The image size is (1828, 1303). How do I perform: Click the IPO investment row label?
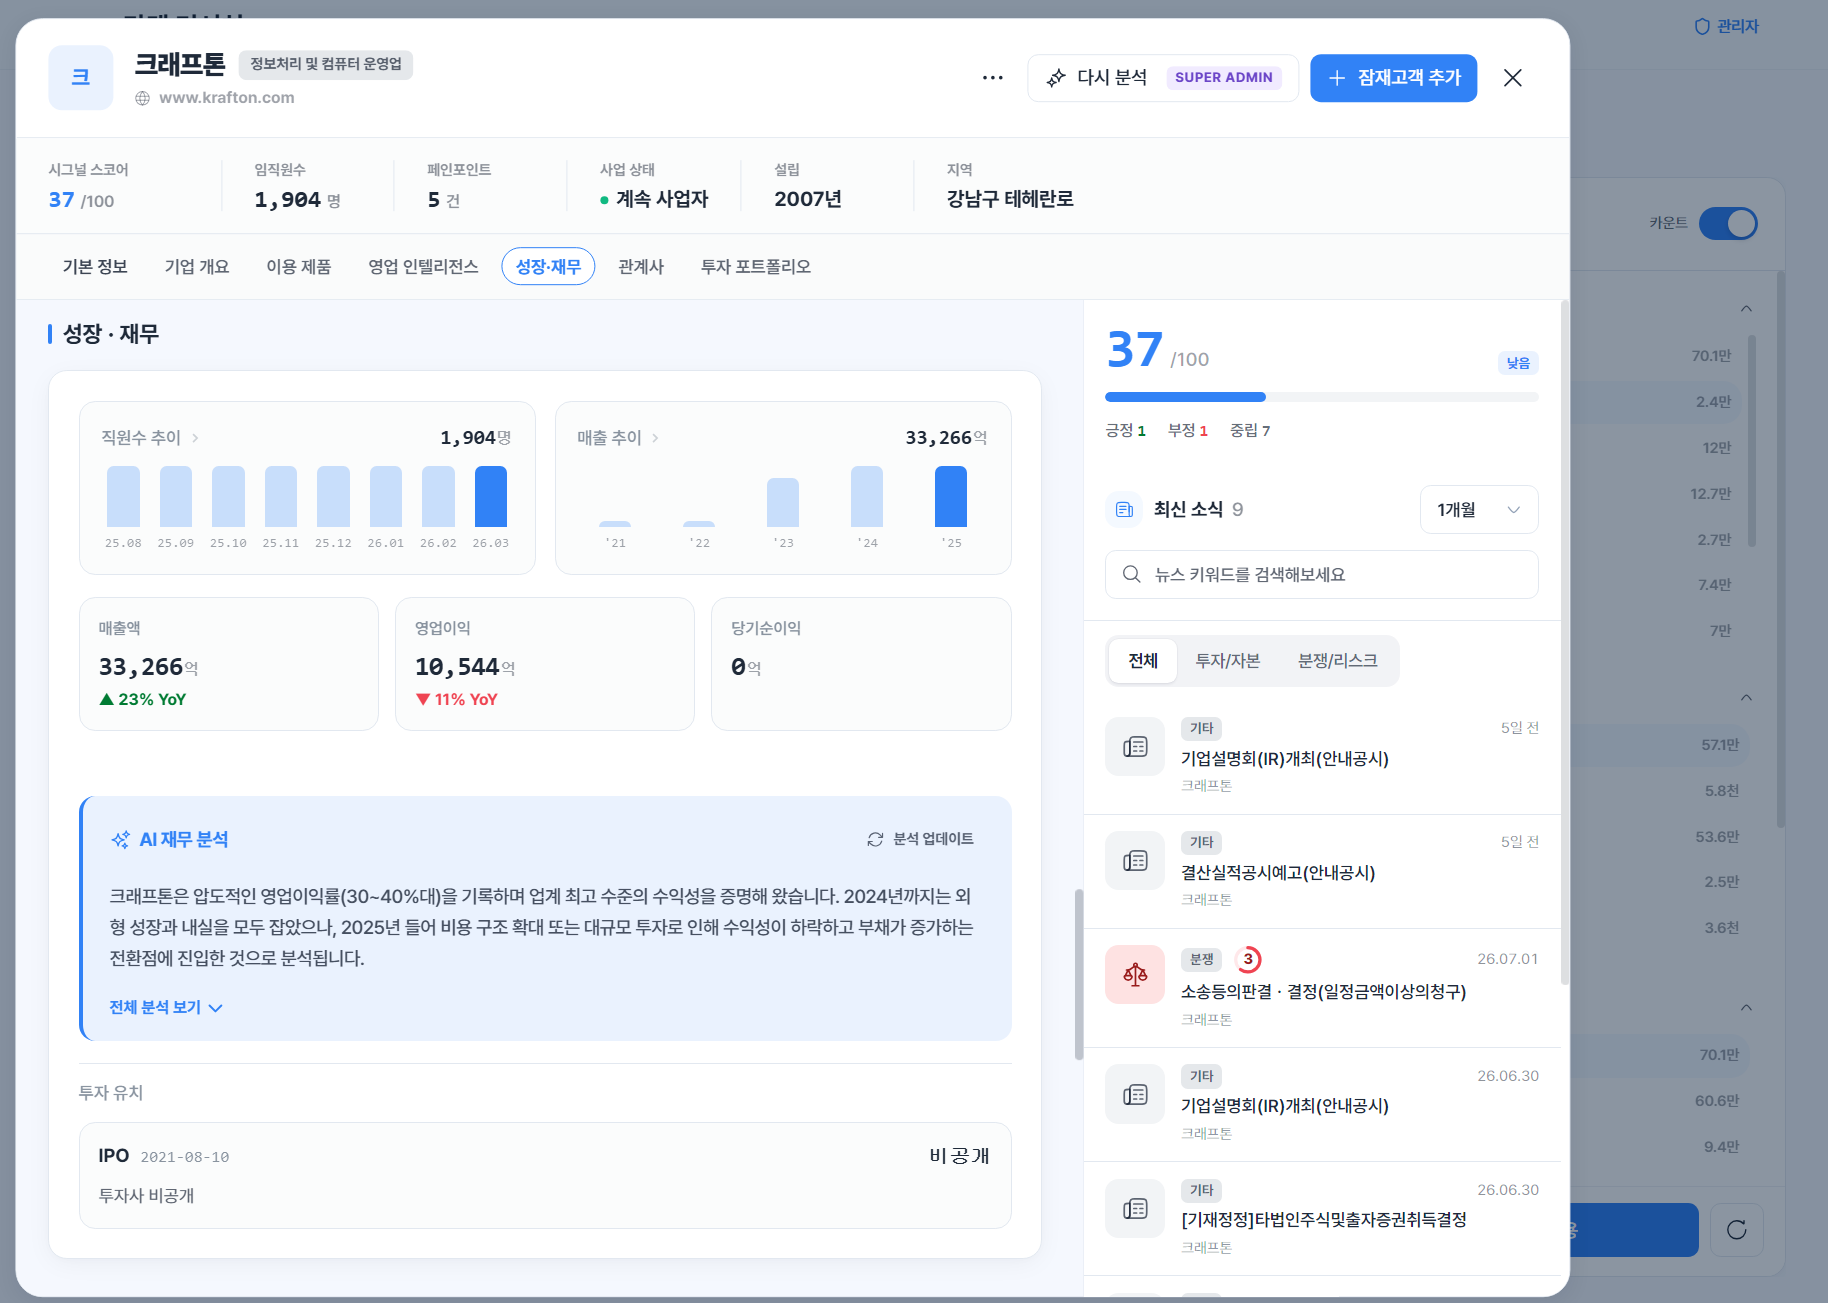[114, 1156]
